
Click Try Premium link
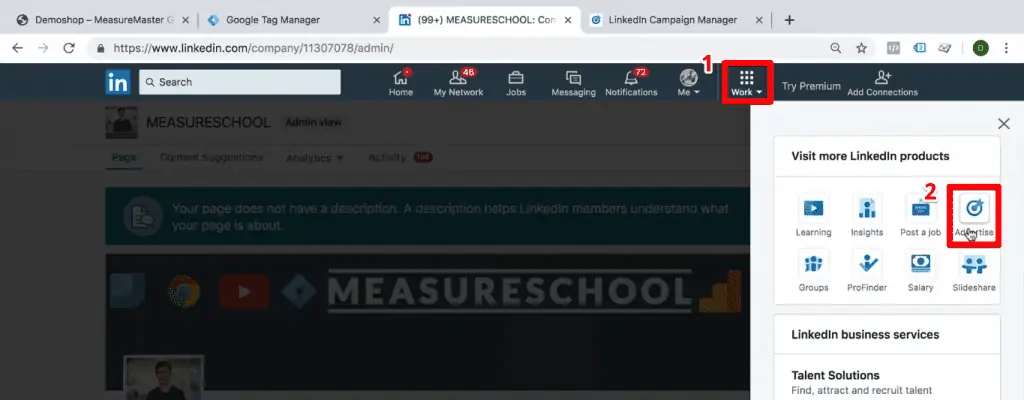point(811,86)
